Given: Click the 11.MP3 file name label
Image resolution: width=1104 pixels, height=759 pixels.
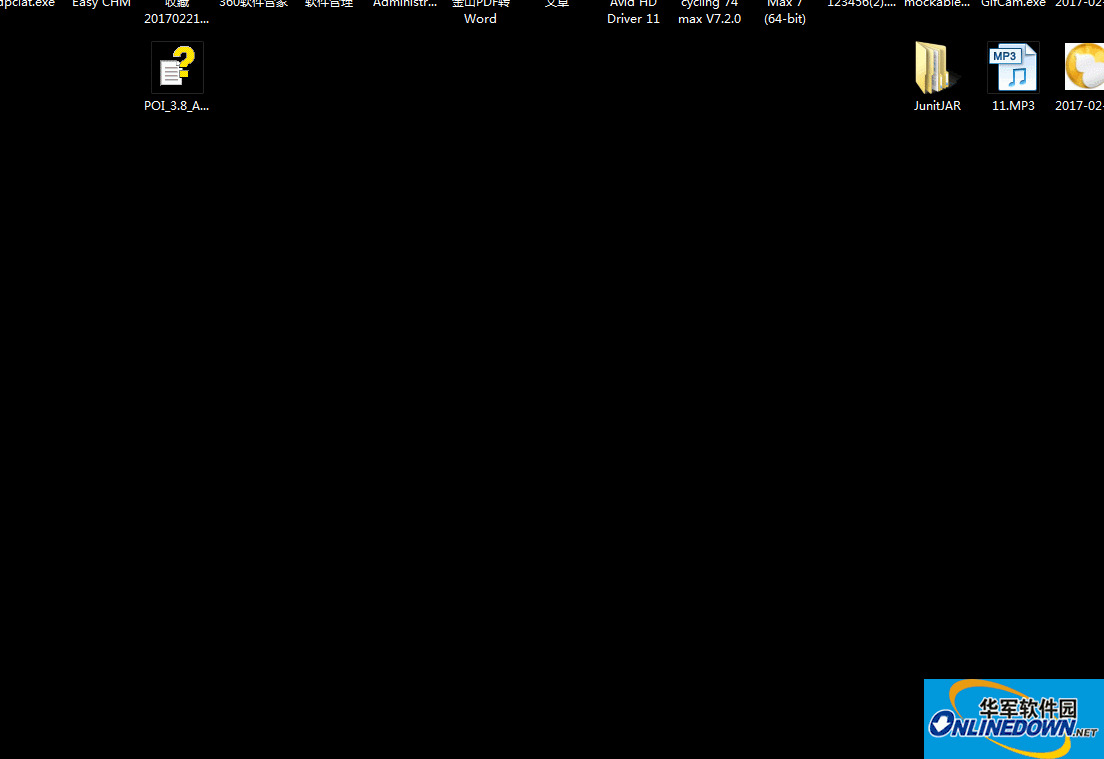Looking at the screenshot, I should [1013, 106].
